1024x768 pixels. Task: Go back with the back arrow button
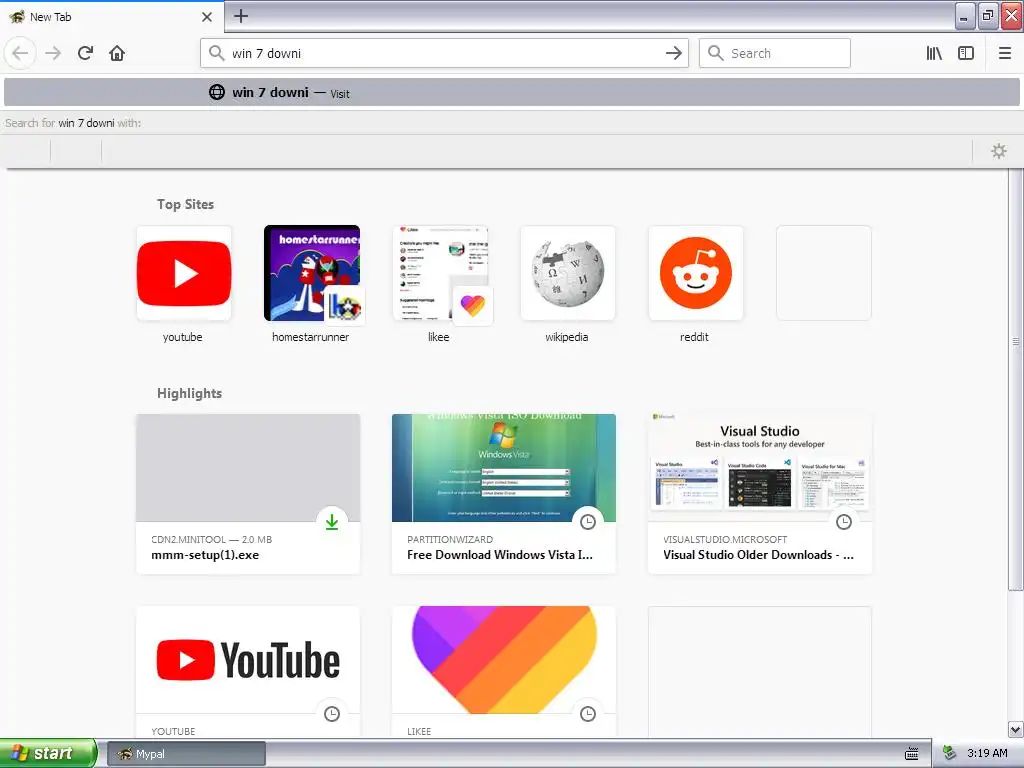[x=20, y=53]
